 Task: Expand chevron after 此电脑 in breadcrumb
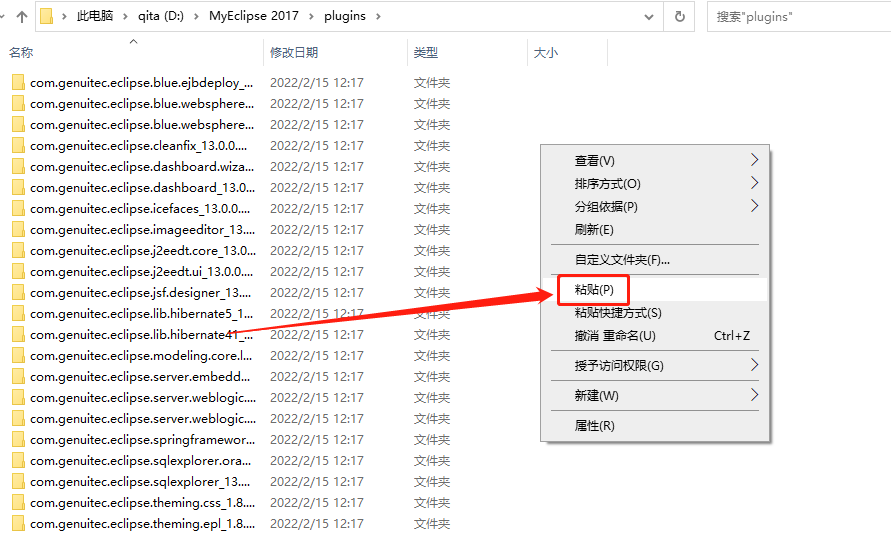(125, 16)
